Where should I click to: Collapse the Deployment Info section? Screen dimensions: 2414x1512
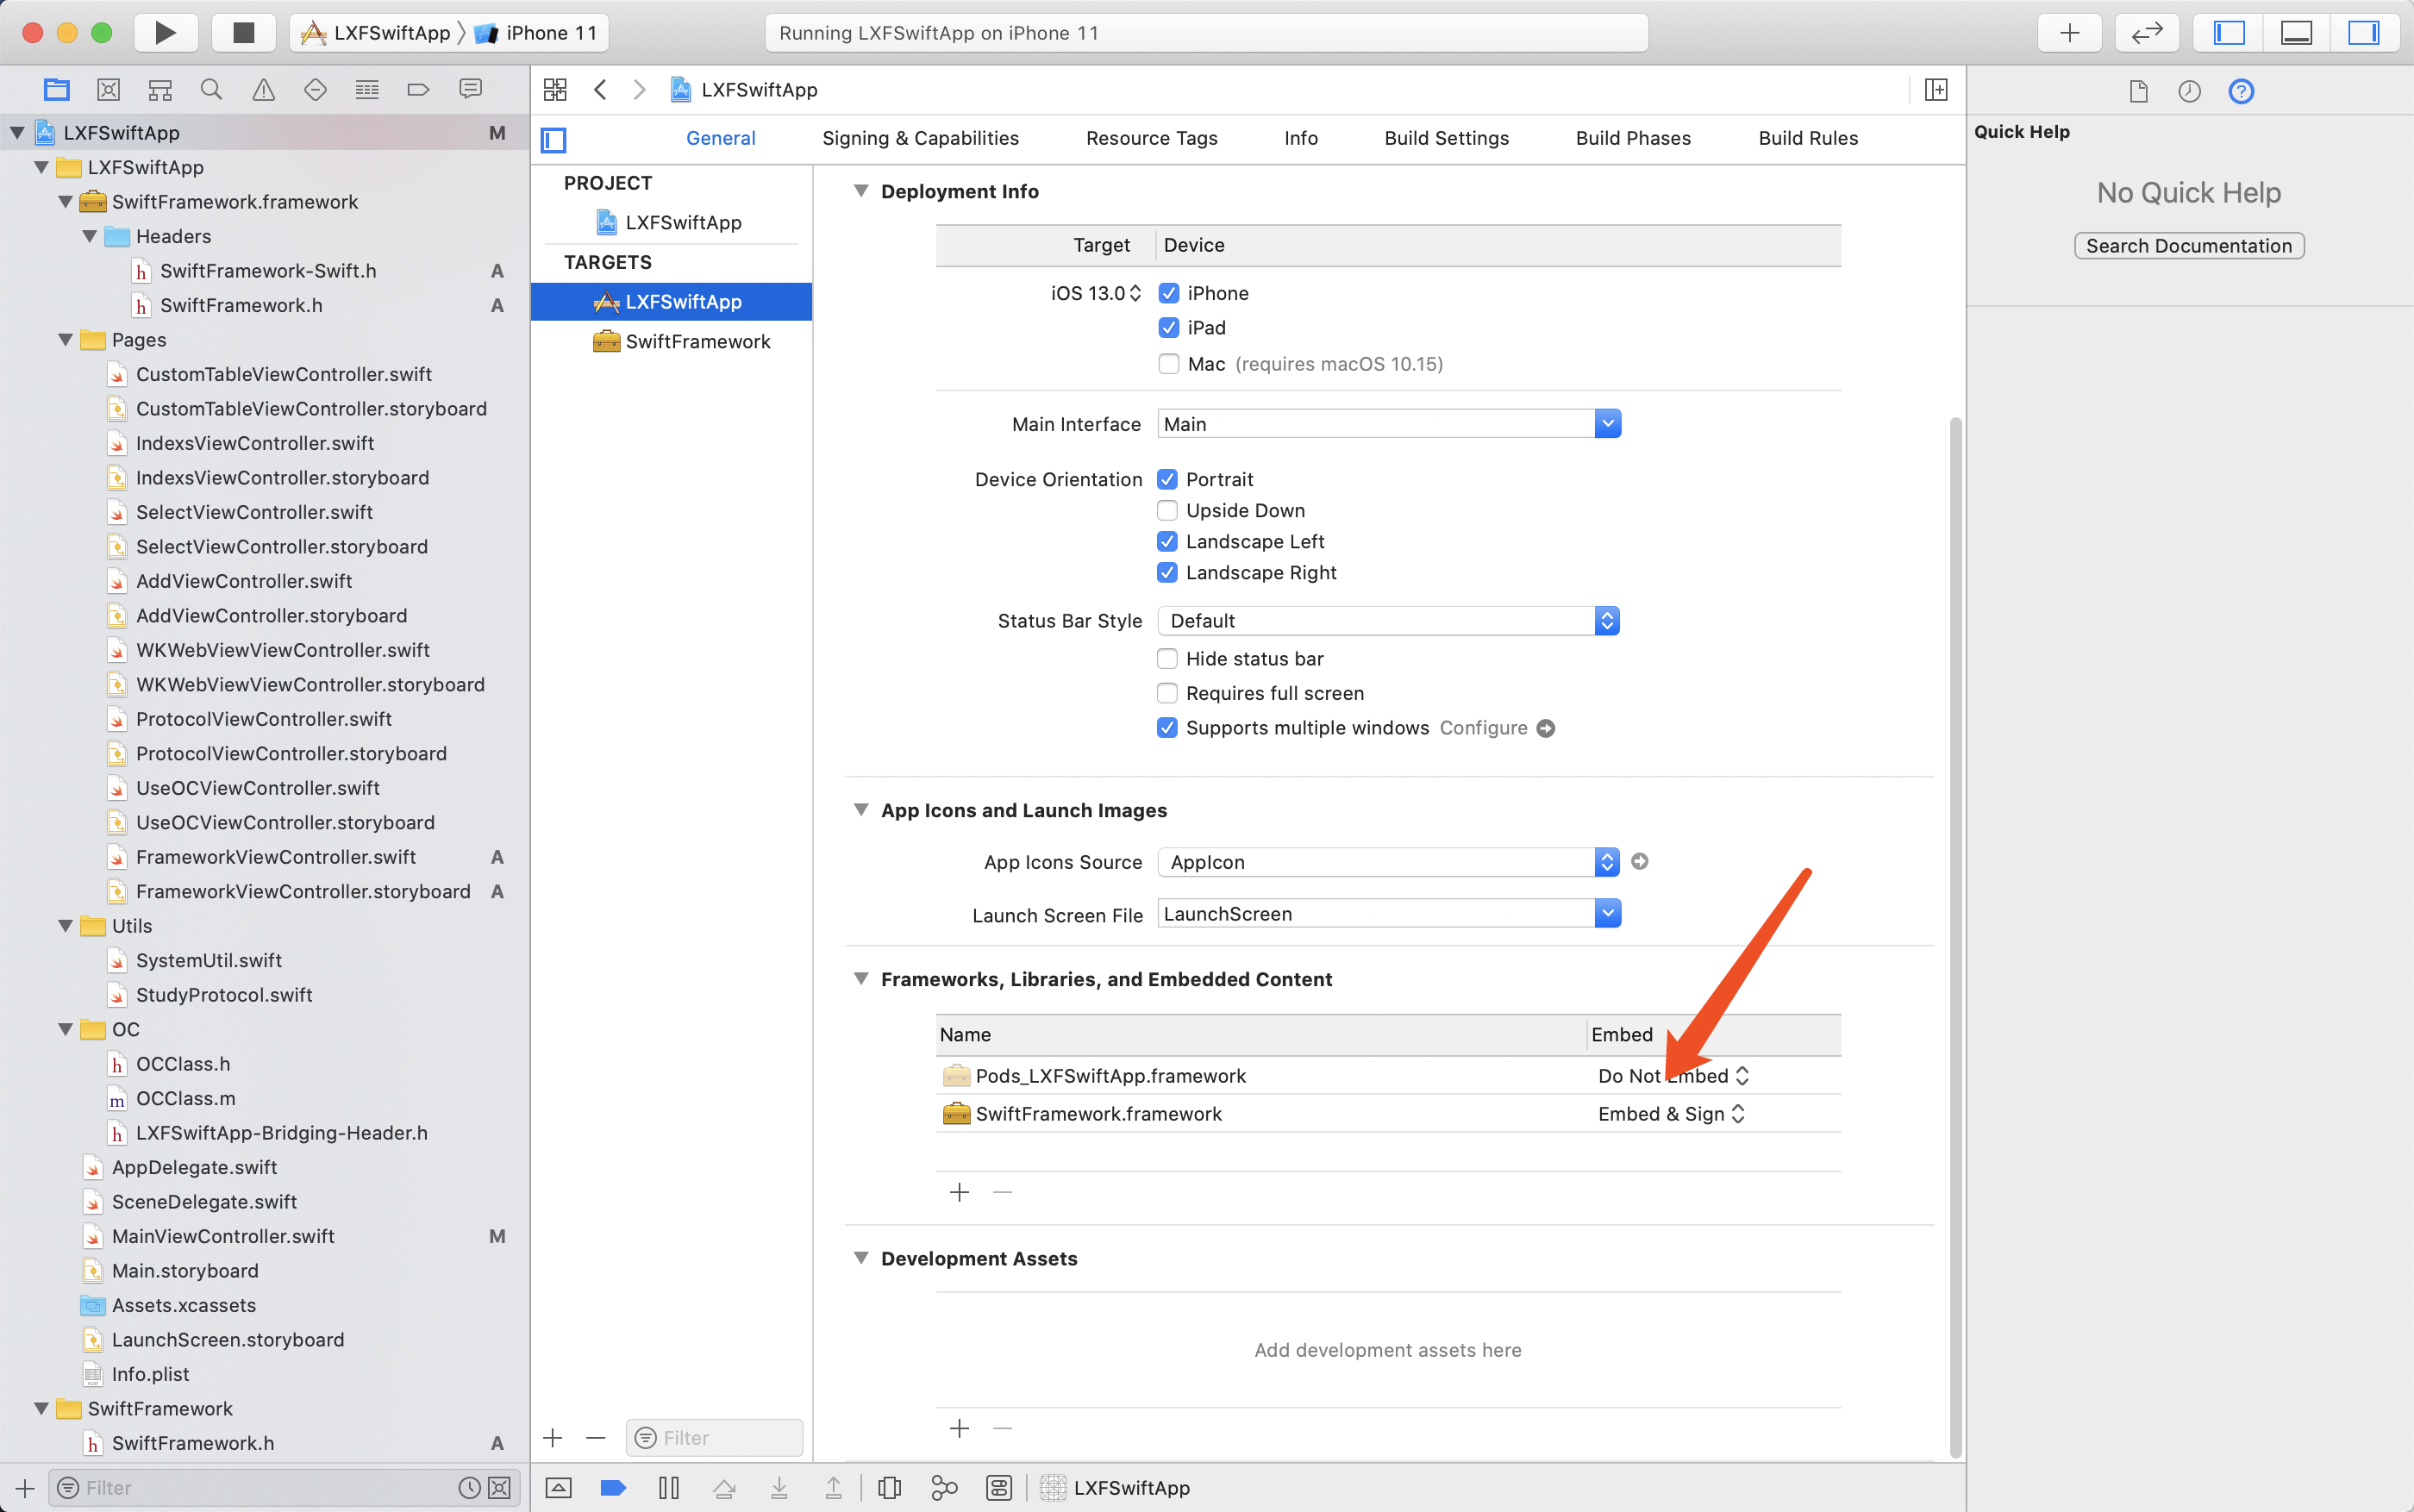coord(860,191)
